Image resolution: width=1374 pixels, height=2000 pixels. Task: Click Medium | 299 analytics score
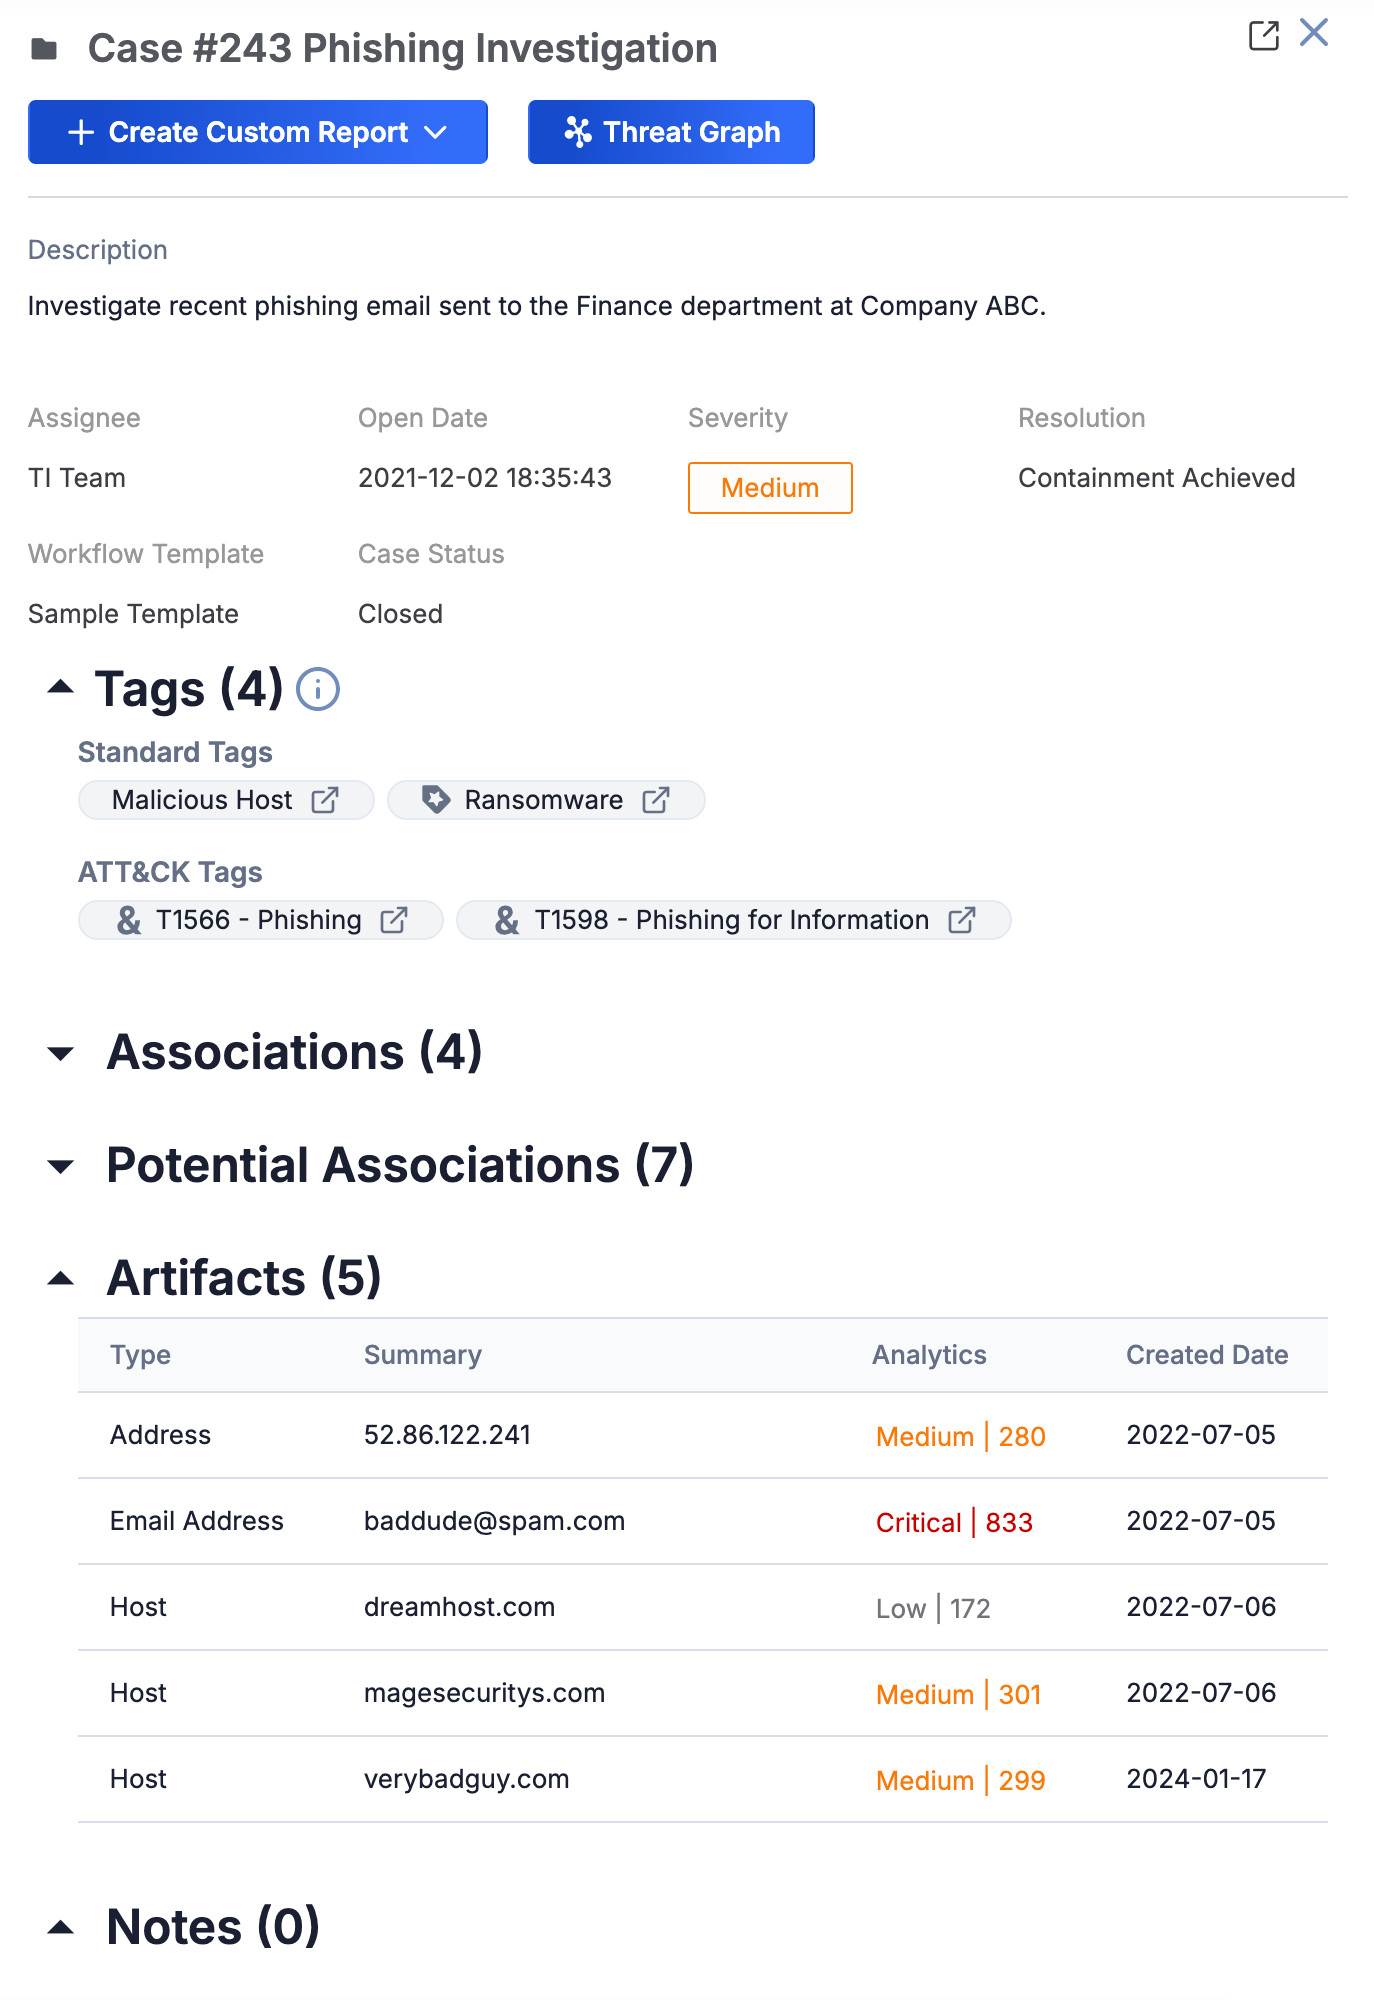coord(961,1780)
